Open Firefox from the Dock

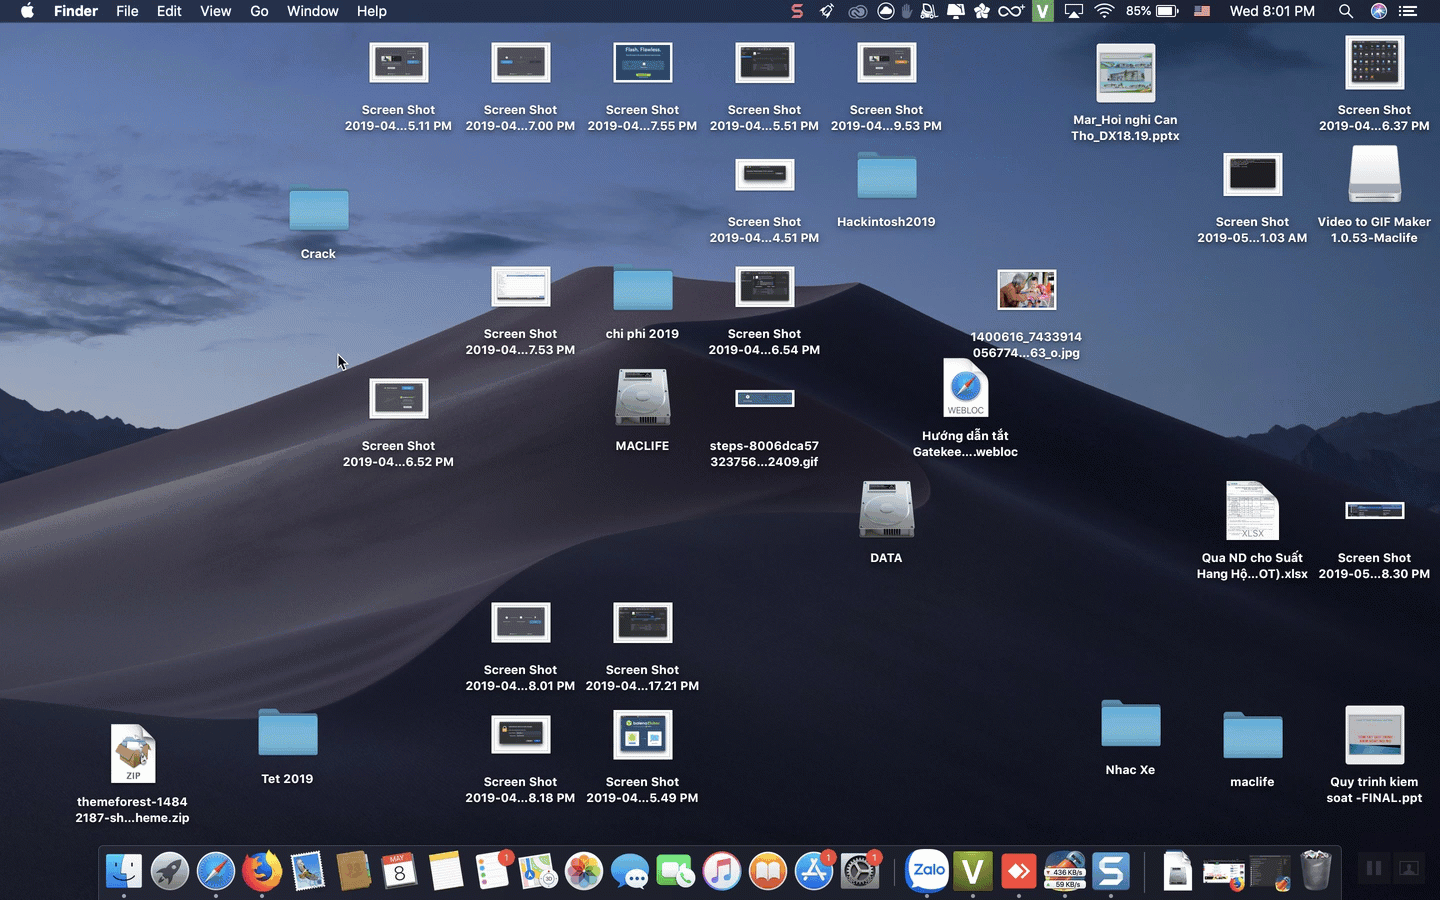pos(260,871)
